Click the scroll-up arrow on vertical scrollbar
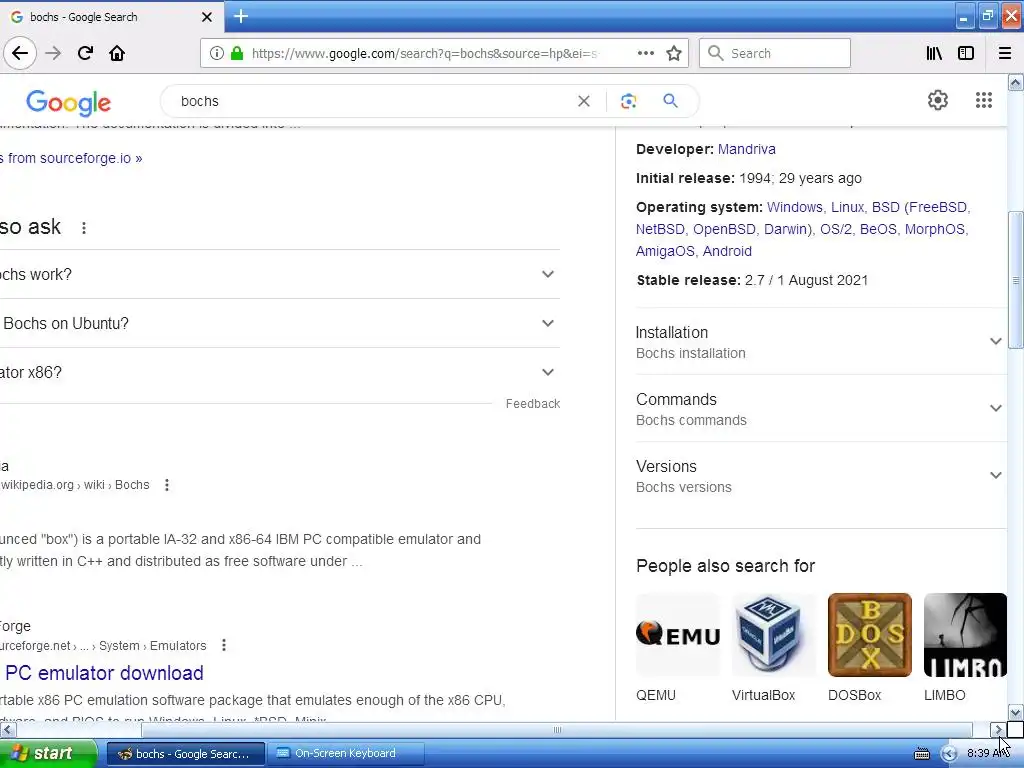 tap(1016, 82)
